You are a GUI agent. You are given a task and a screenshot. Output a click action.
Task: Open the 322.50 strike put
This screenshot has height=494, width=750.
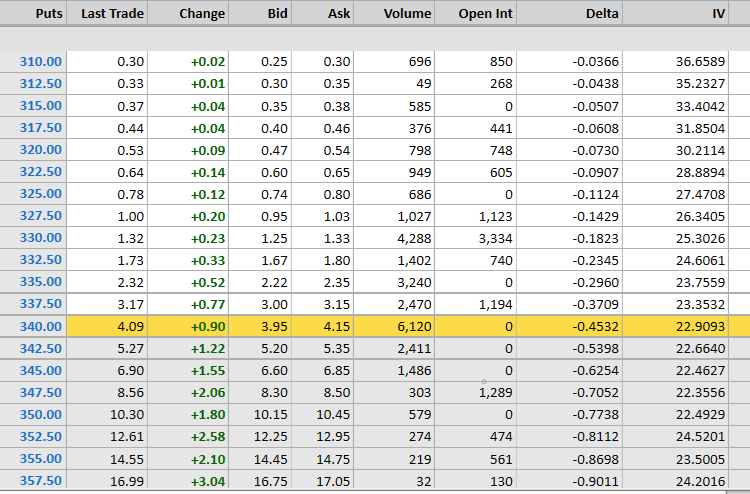(41, 172)
